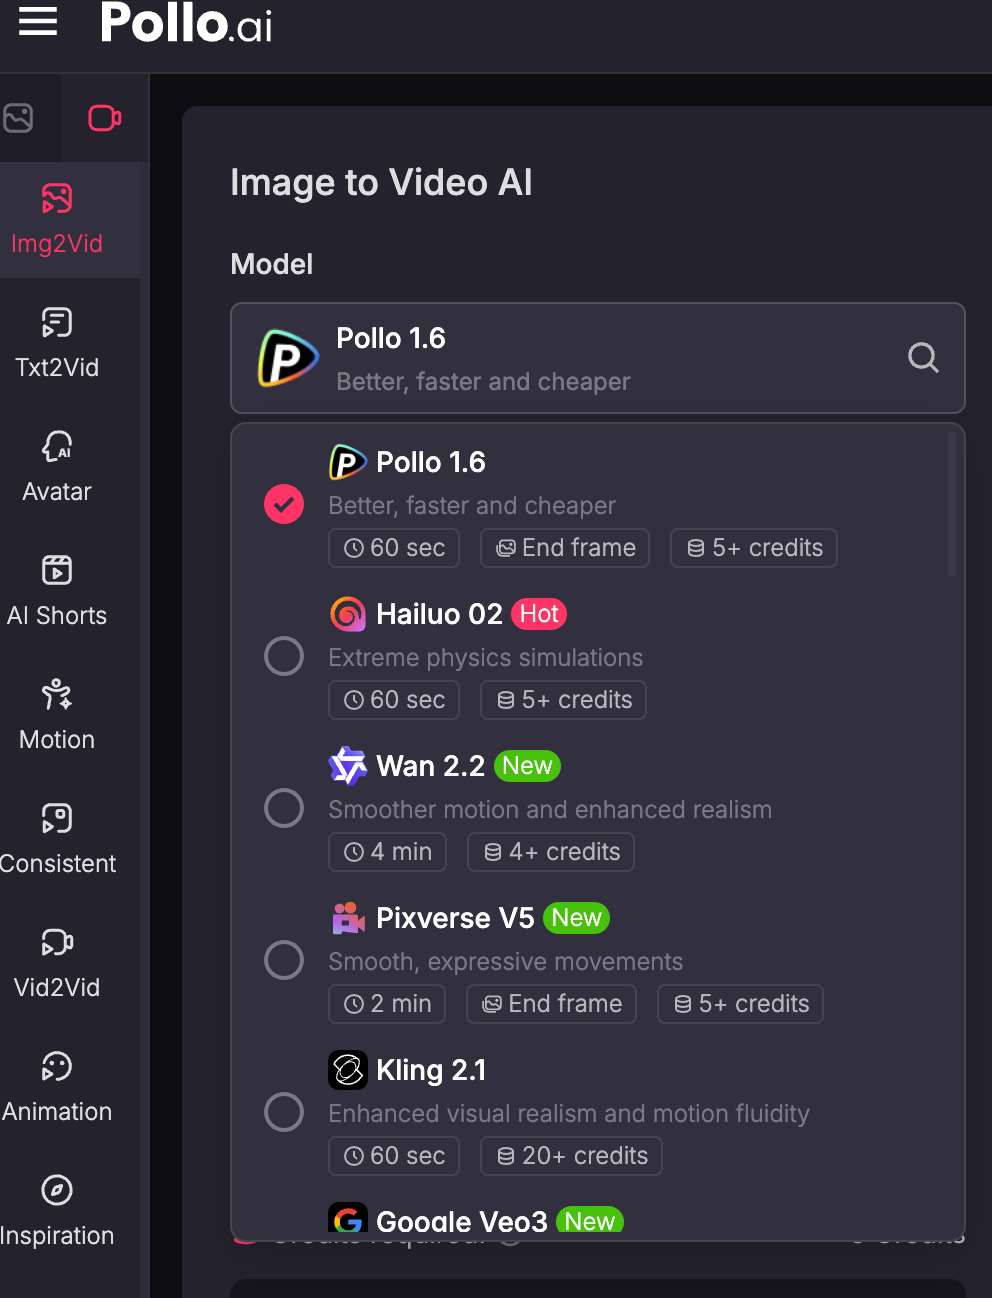Open AI Shorts from the sidebar
Viewport: 992px width, 1298px height.
coord(56,591)
